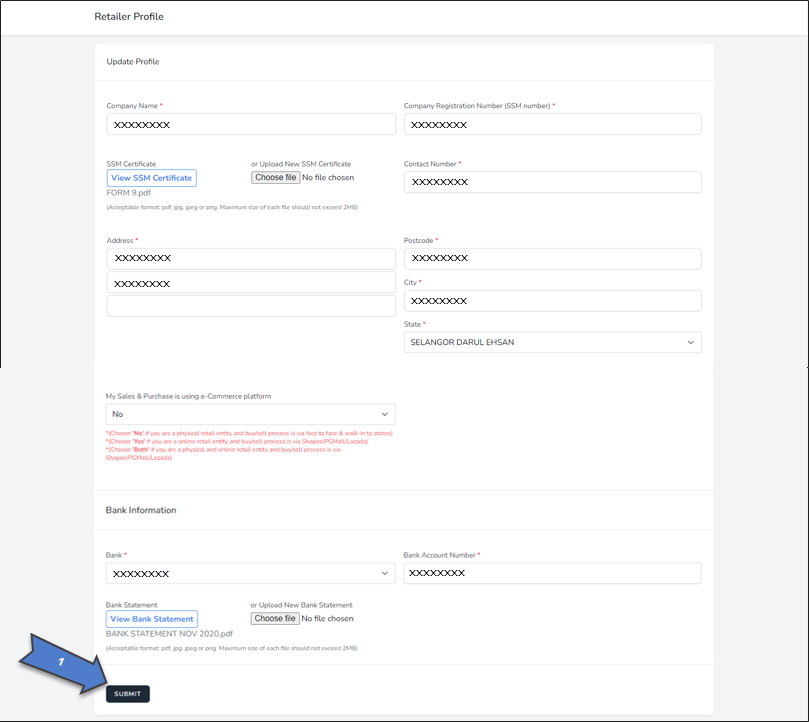Screen dimensions: 809x722
Task: Click the Company Registration Number field
Action: tap(552, 124)
